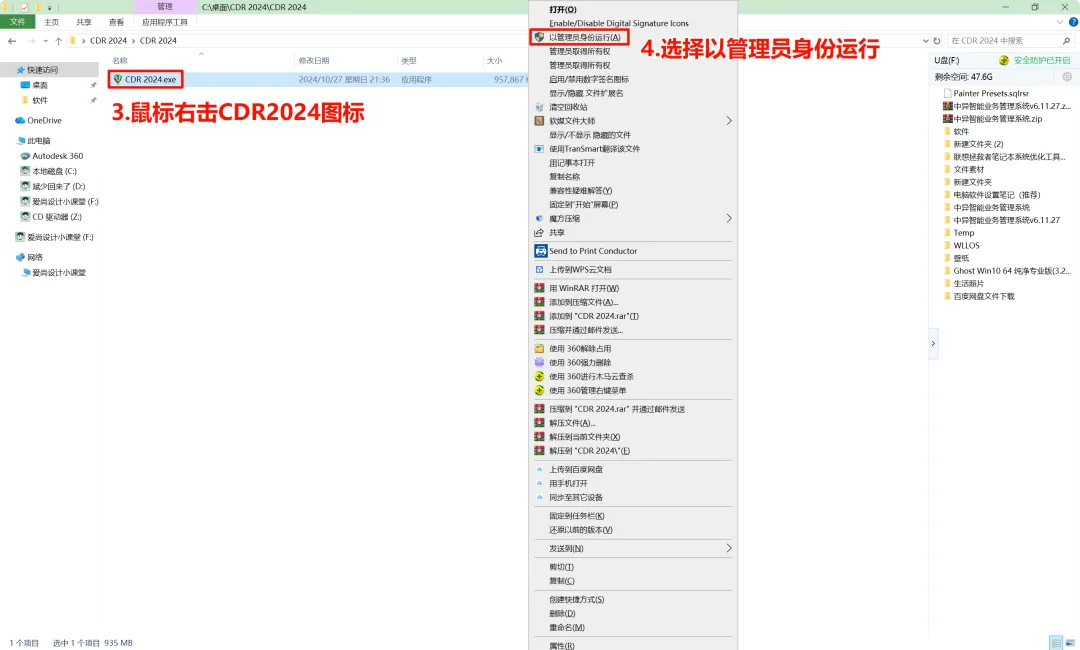
Task: Click the 360 安全防护已开启 shield icon
Action: pos(1004,61)
